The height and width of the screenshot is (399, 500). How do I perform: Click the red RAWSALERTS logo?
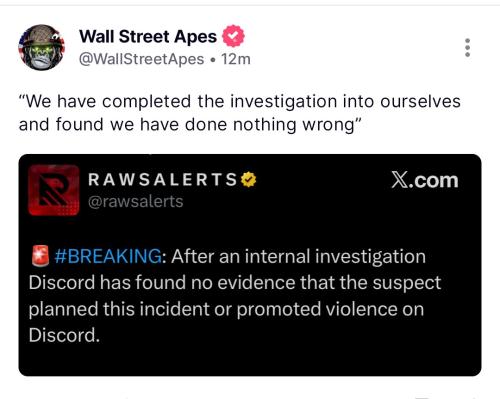54,190
